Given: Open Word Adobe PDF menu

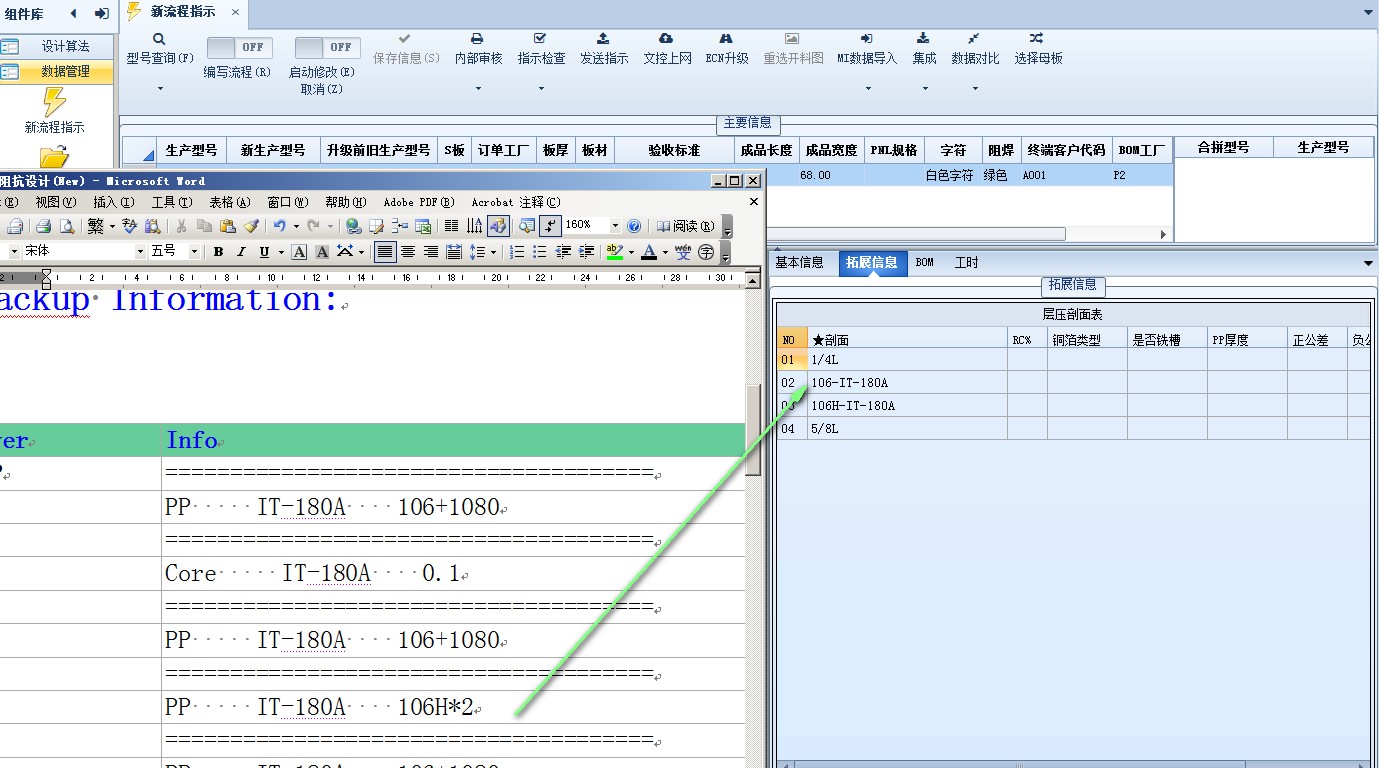Looking at the screenshot, I should click(x=419, y=202).
